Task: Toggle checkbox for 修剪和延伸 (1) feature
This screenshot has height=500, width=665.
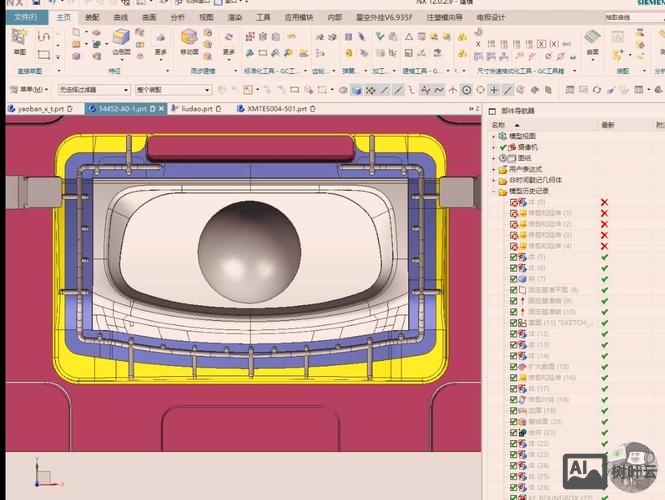Action: point(514,213)
